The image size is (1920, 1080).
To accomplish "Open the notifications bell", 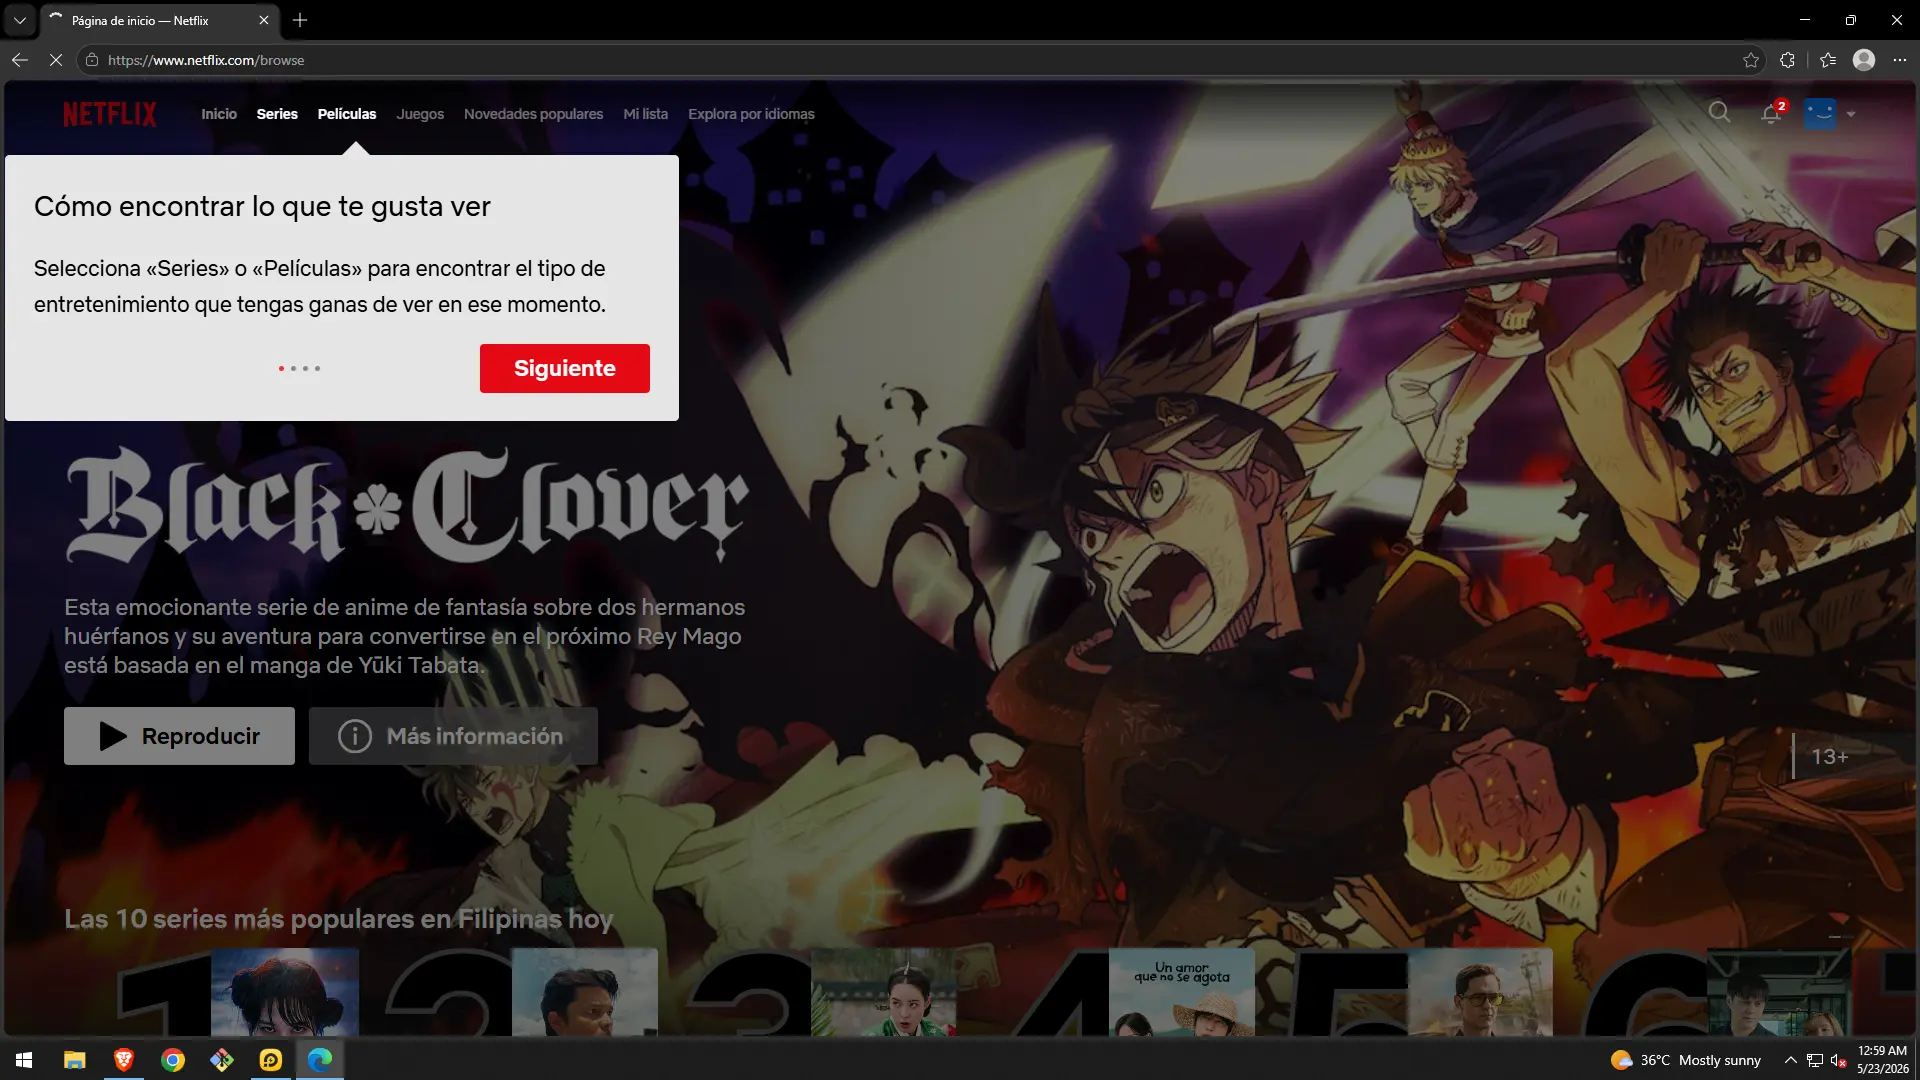I will coord(1771,114).
